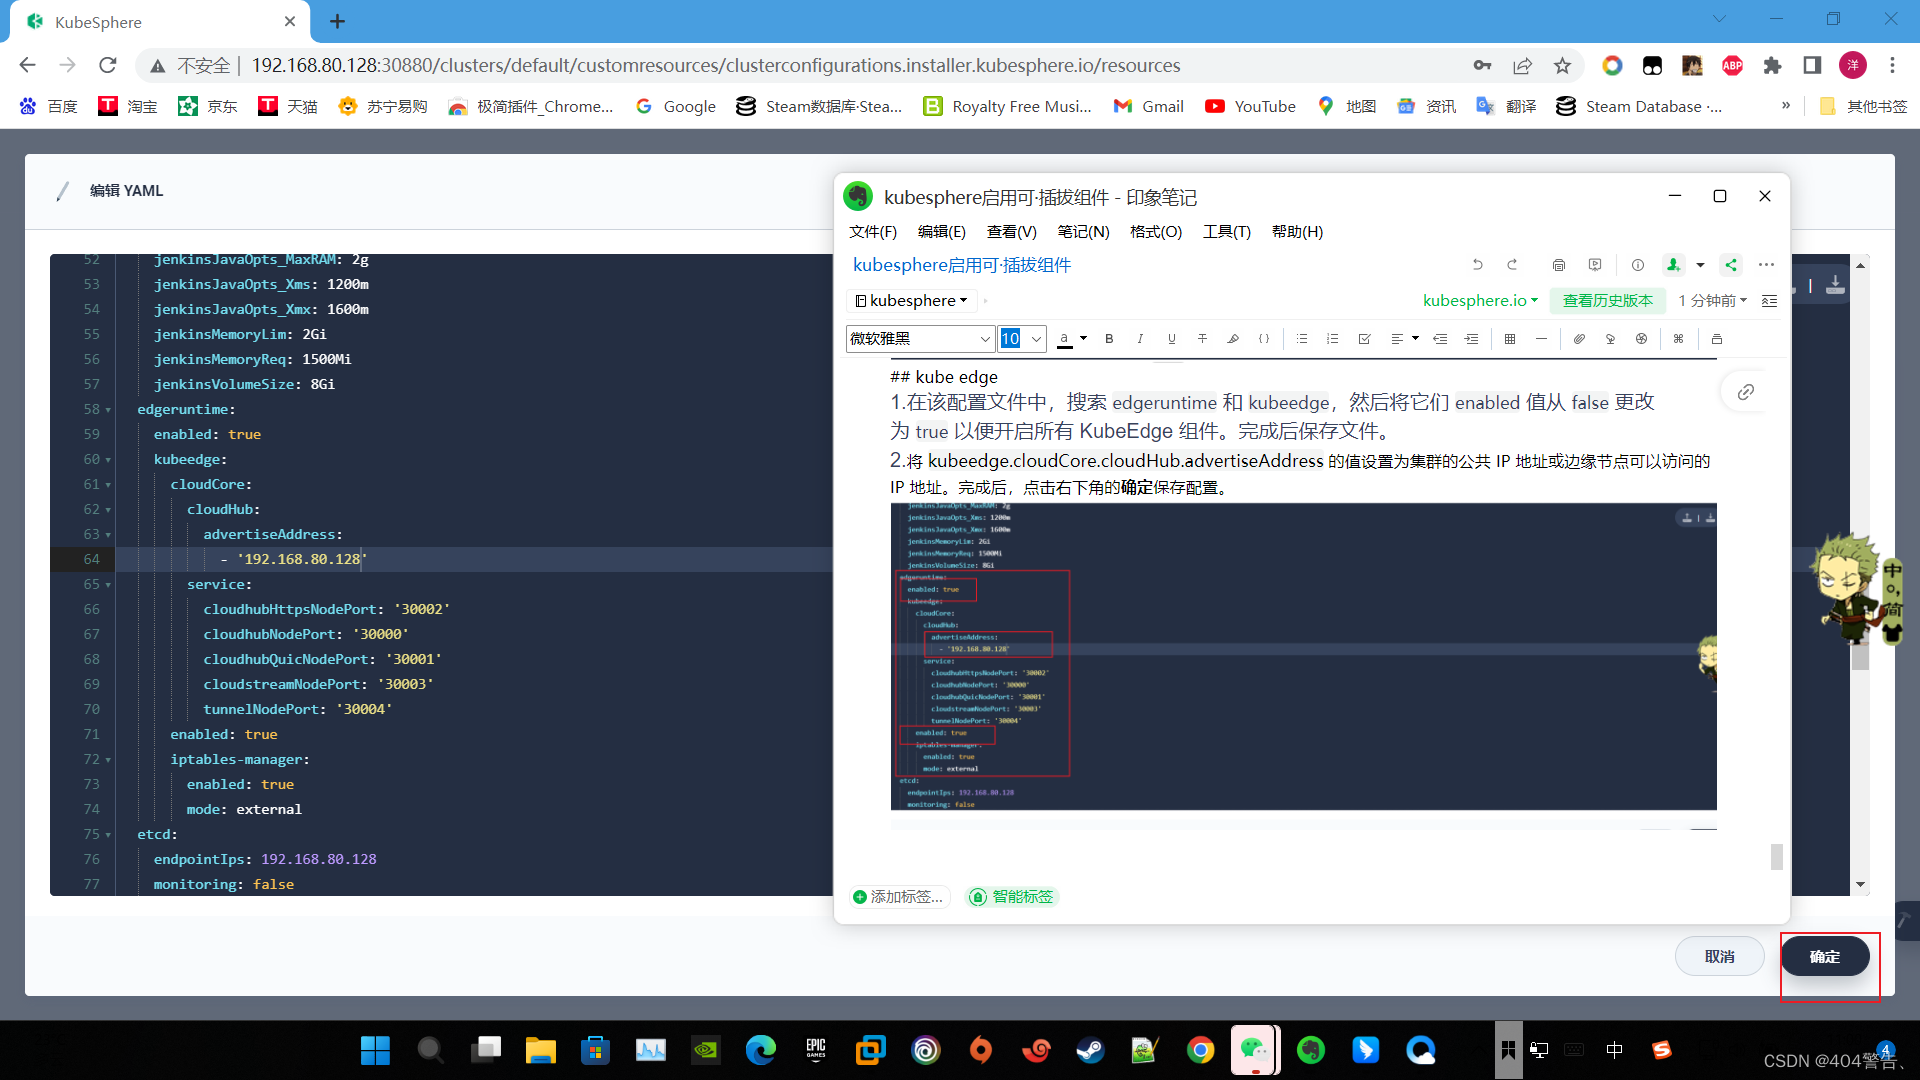Open the Google bookmark

coord(676,107)
